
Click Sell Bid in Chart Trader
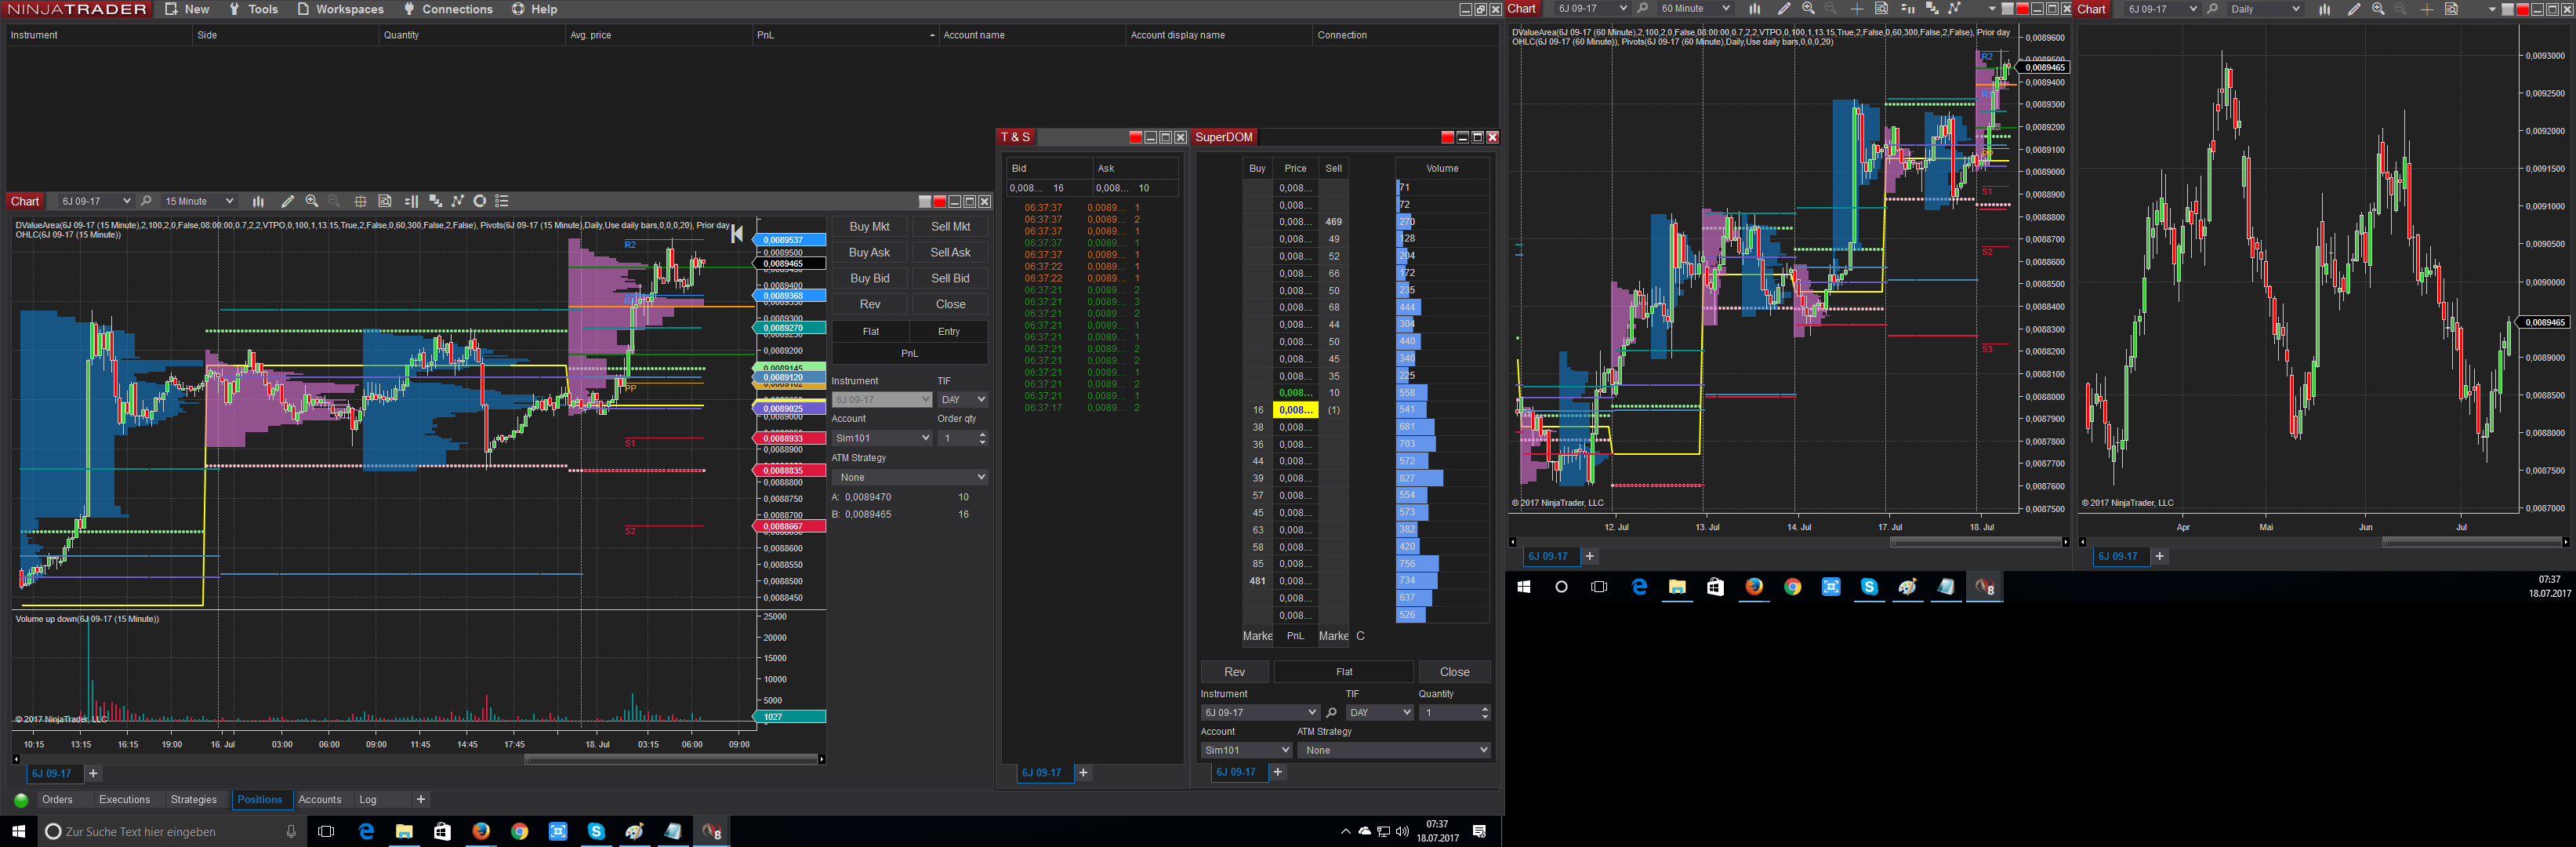950,279
